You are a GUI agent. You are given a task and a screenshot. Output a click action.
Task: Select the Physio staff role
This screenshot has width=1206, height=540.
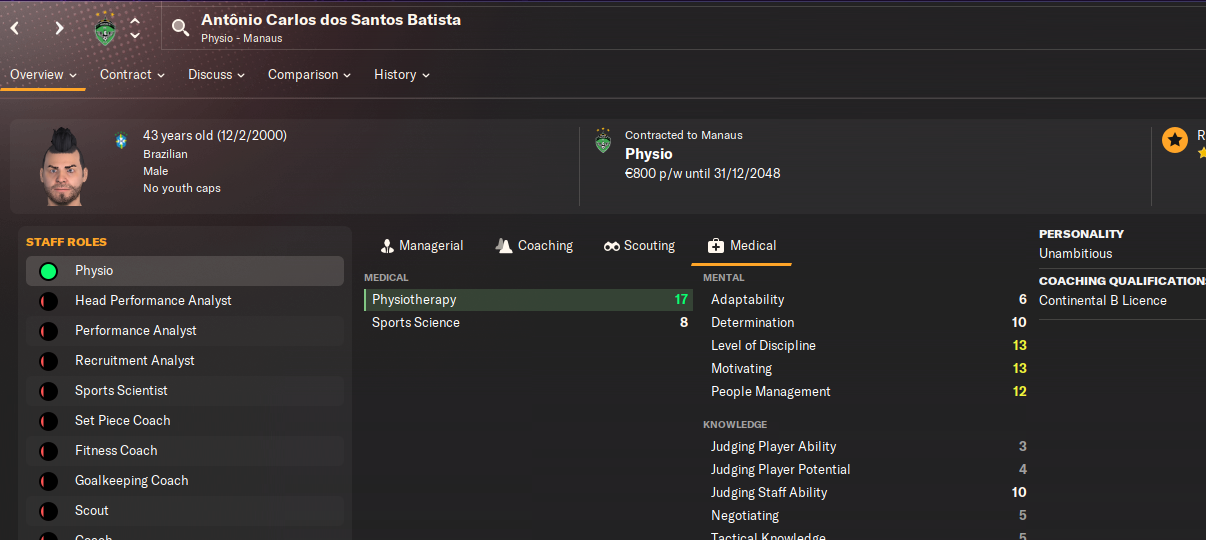pyautogui.click(x=185, y=271)
